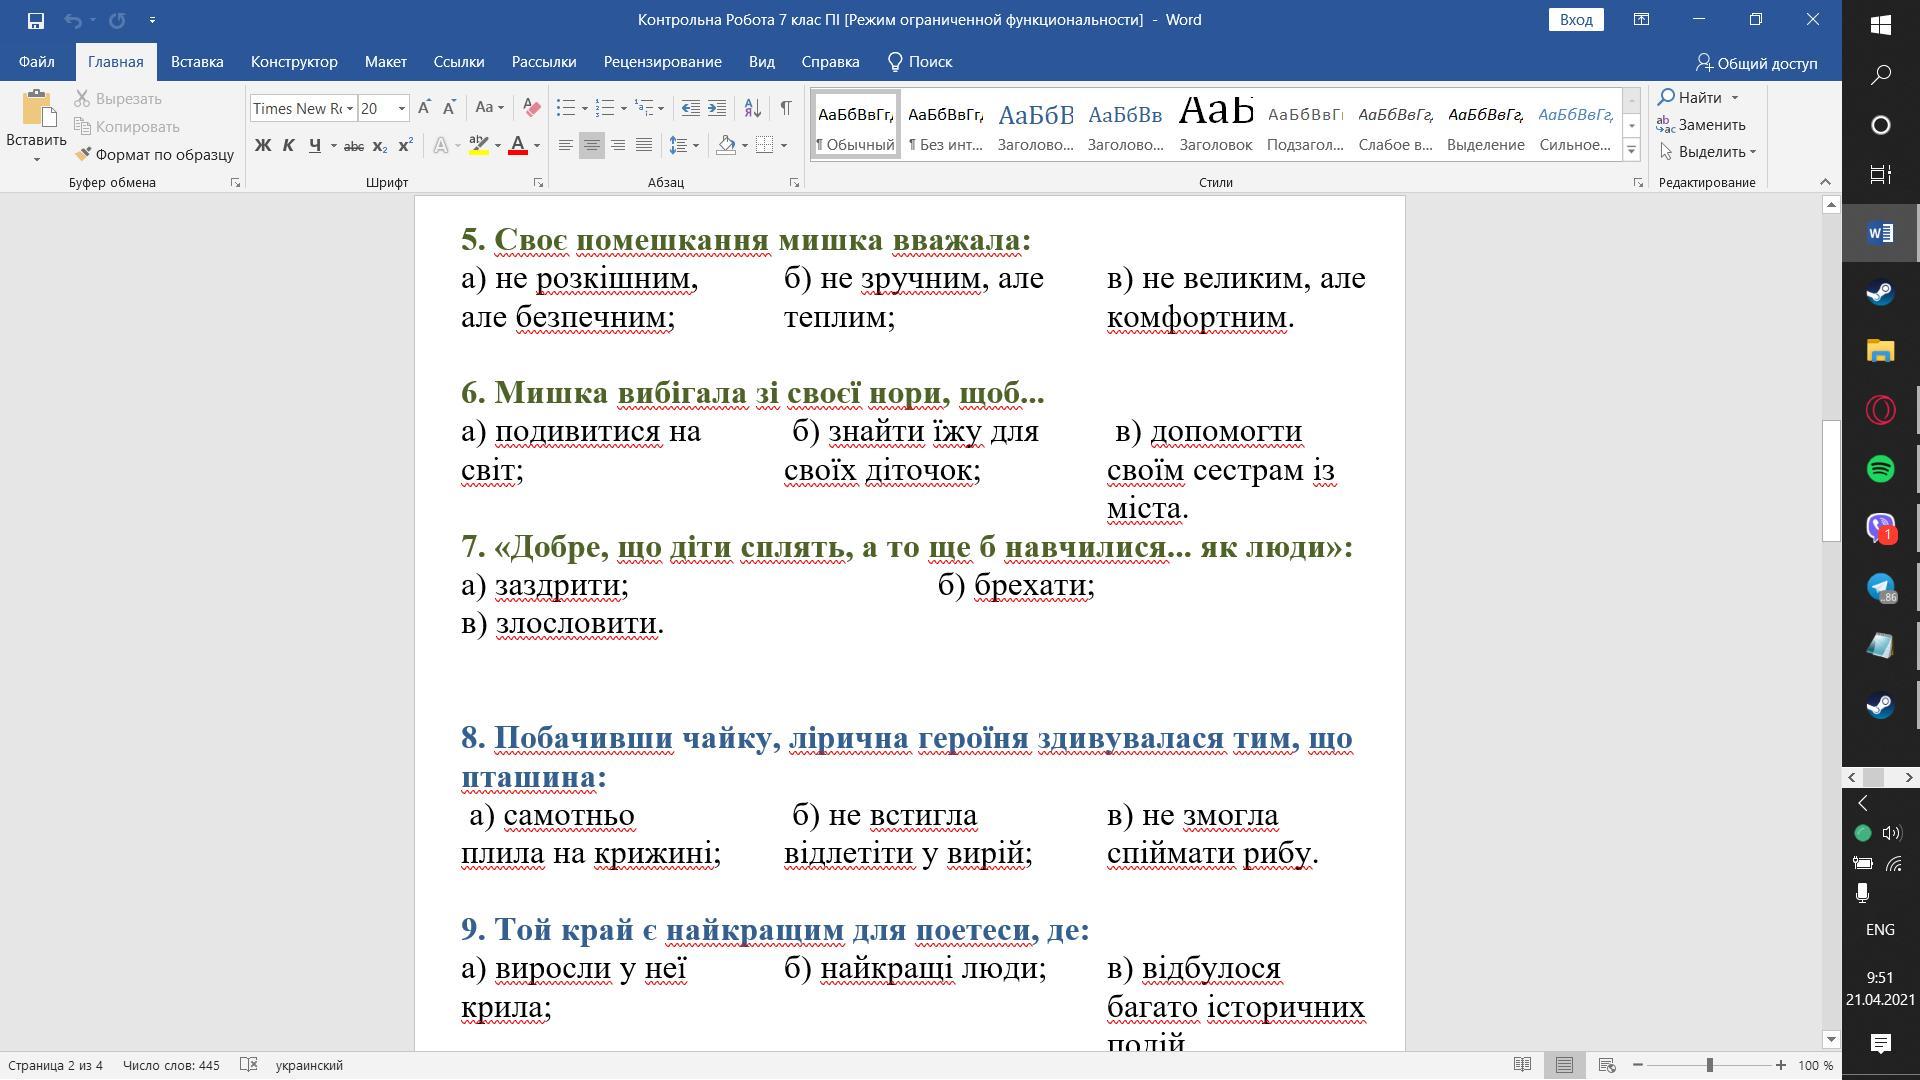Click the font size field showing 20
Image resolution: width=1920 pixels, height=1080 pixels.
coord(377,109)
